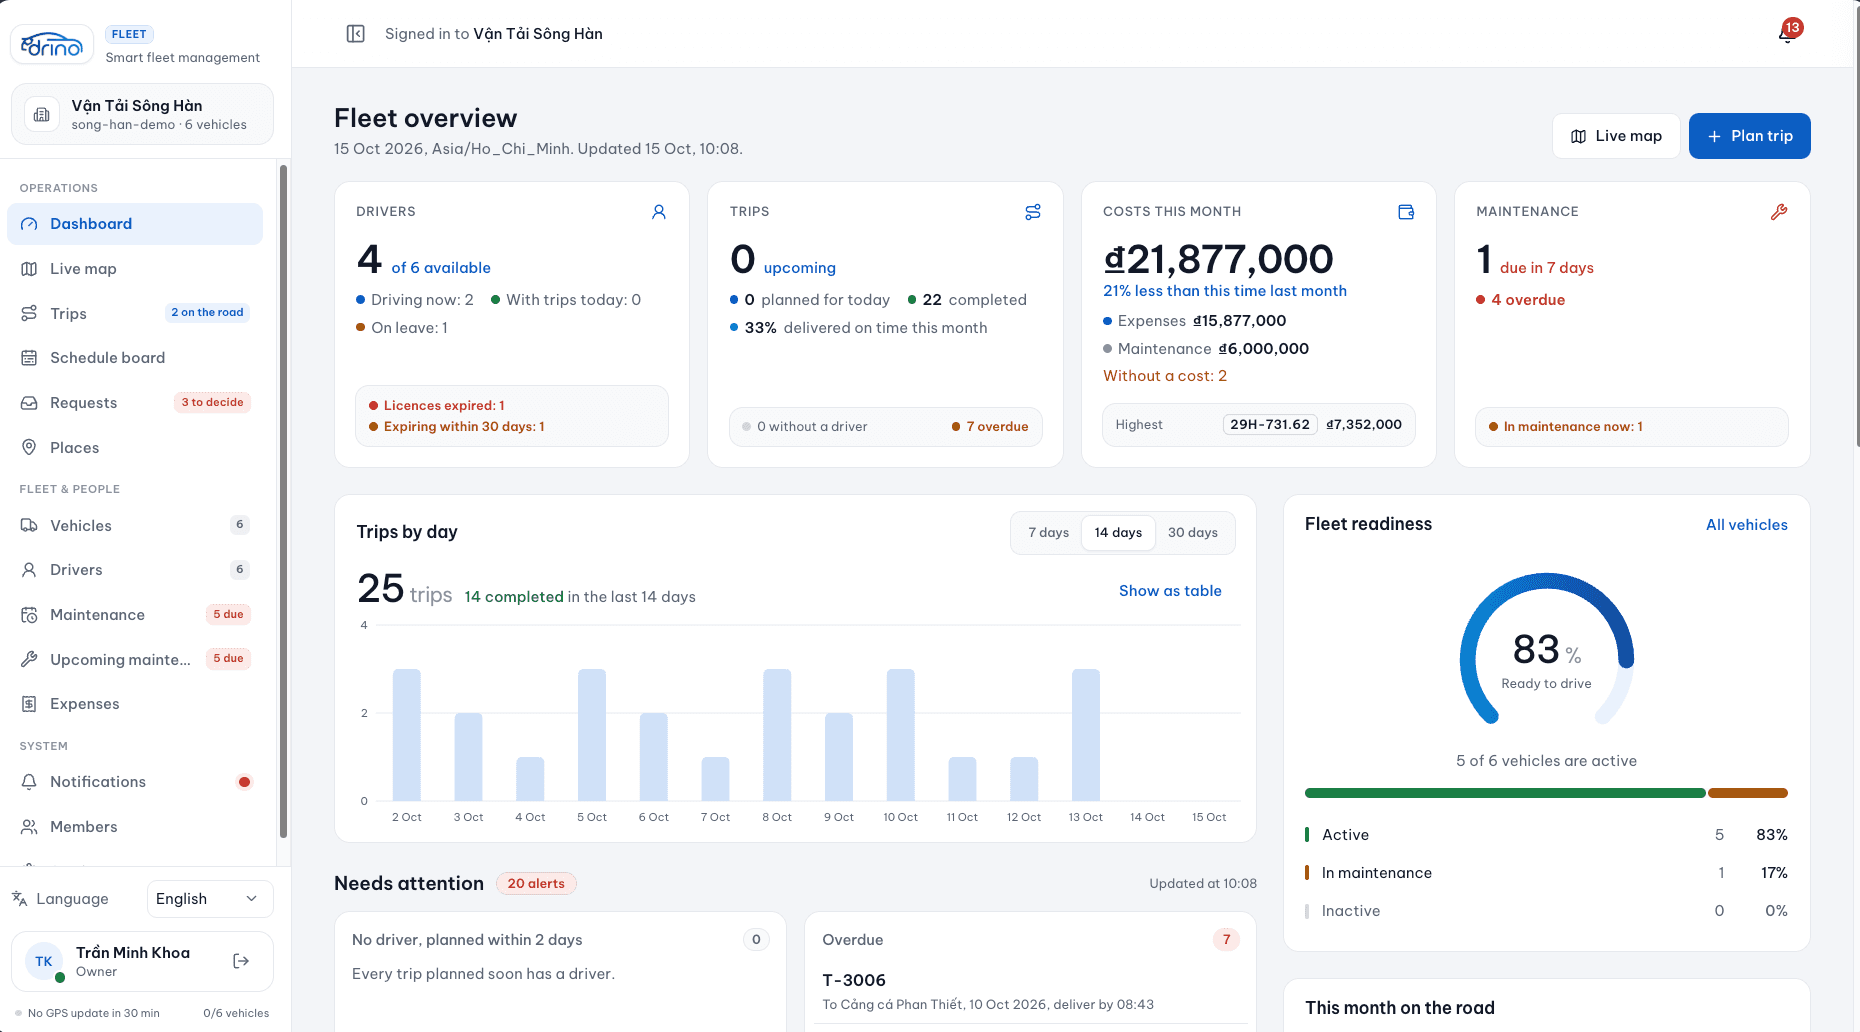
Task: Click the Plan trip button
Action: tap(1749, 136)
